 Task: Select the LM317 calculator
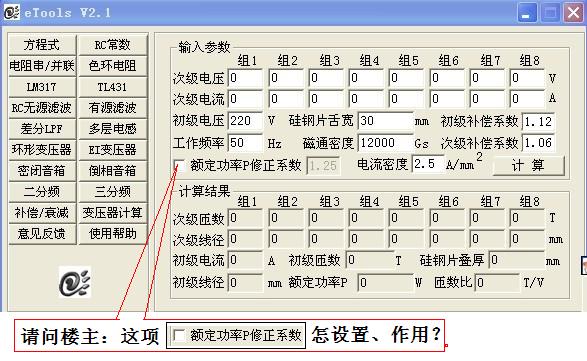coord(42,87)
